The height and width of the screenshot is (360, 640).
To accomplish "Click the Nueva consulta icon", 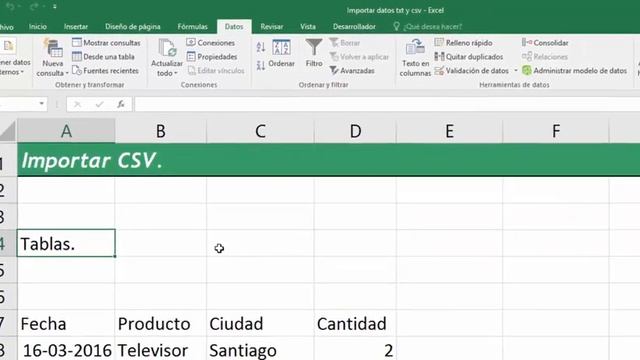I will point(53,48).
